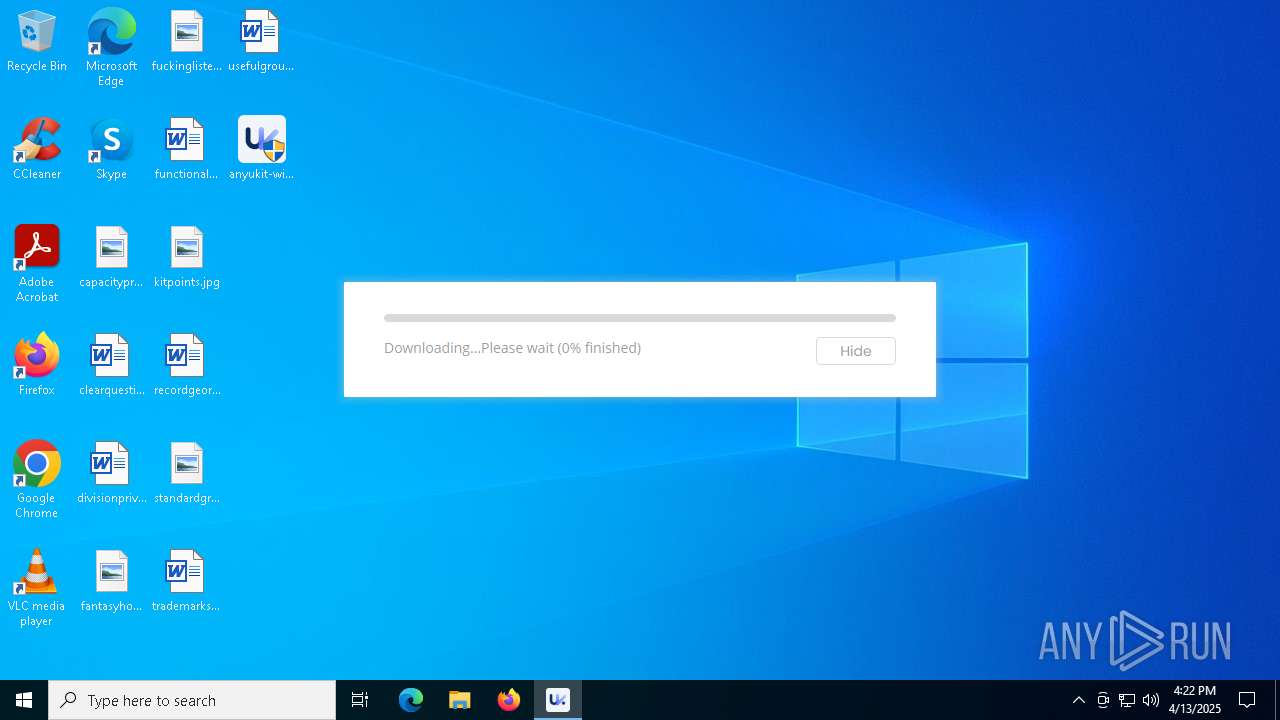This screenshot has height=720, width=1280.
Task: Open the Windows Start menu
Action: [x=24, y=700]
